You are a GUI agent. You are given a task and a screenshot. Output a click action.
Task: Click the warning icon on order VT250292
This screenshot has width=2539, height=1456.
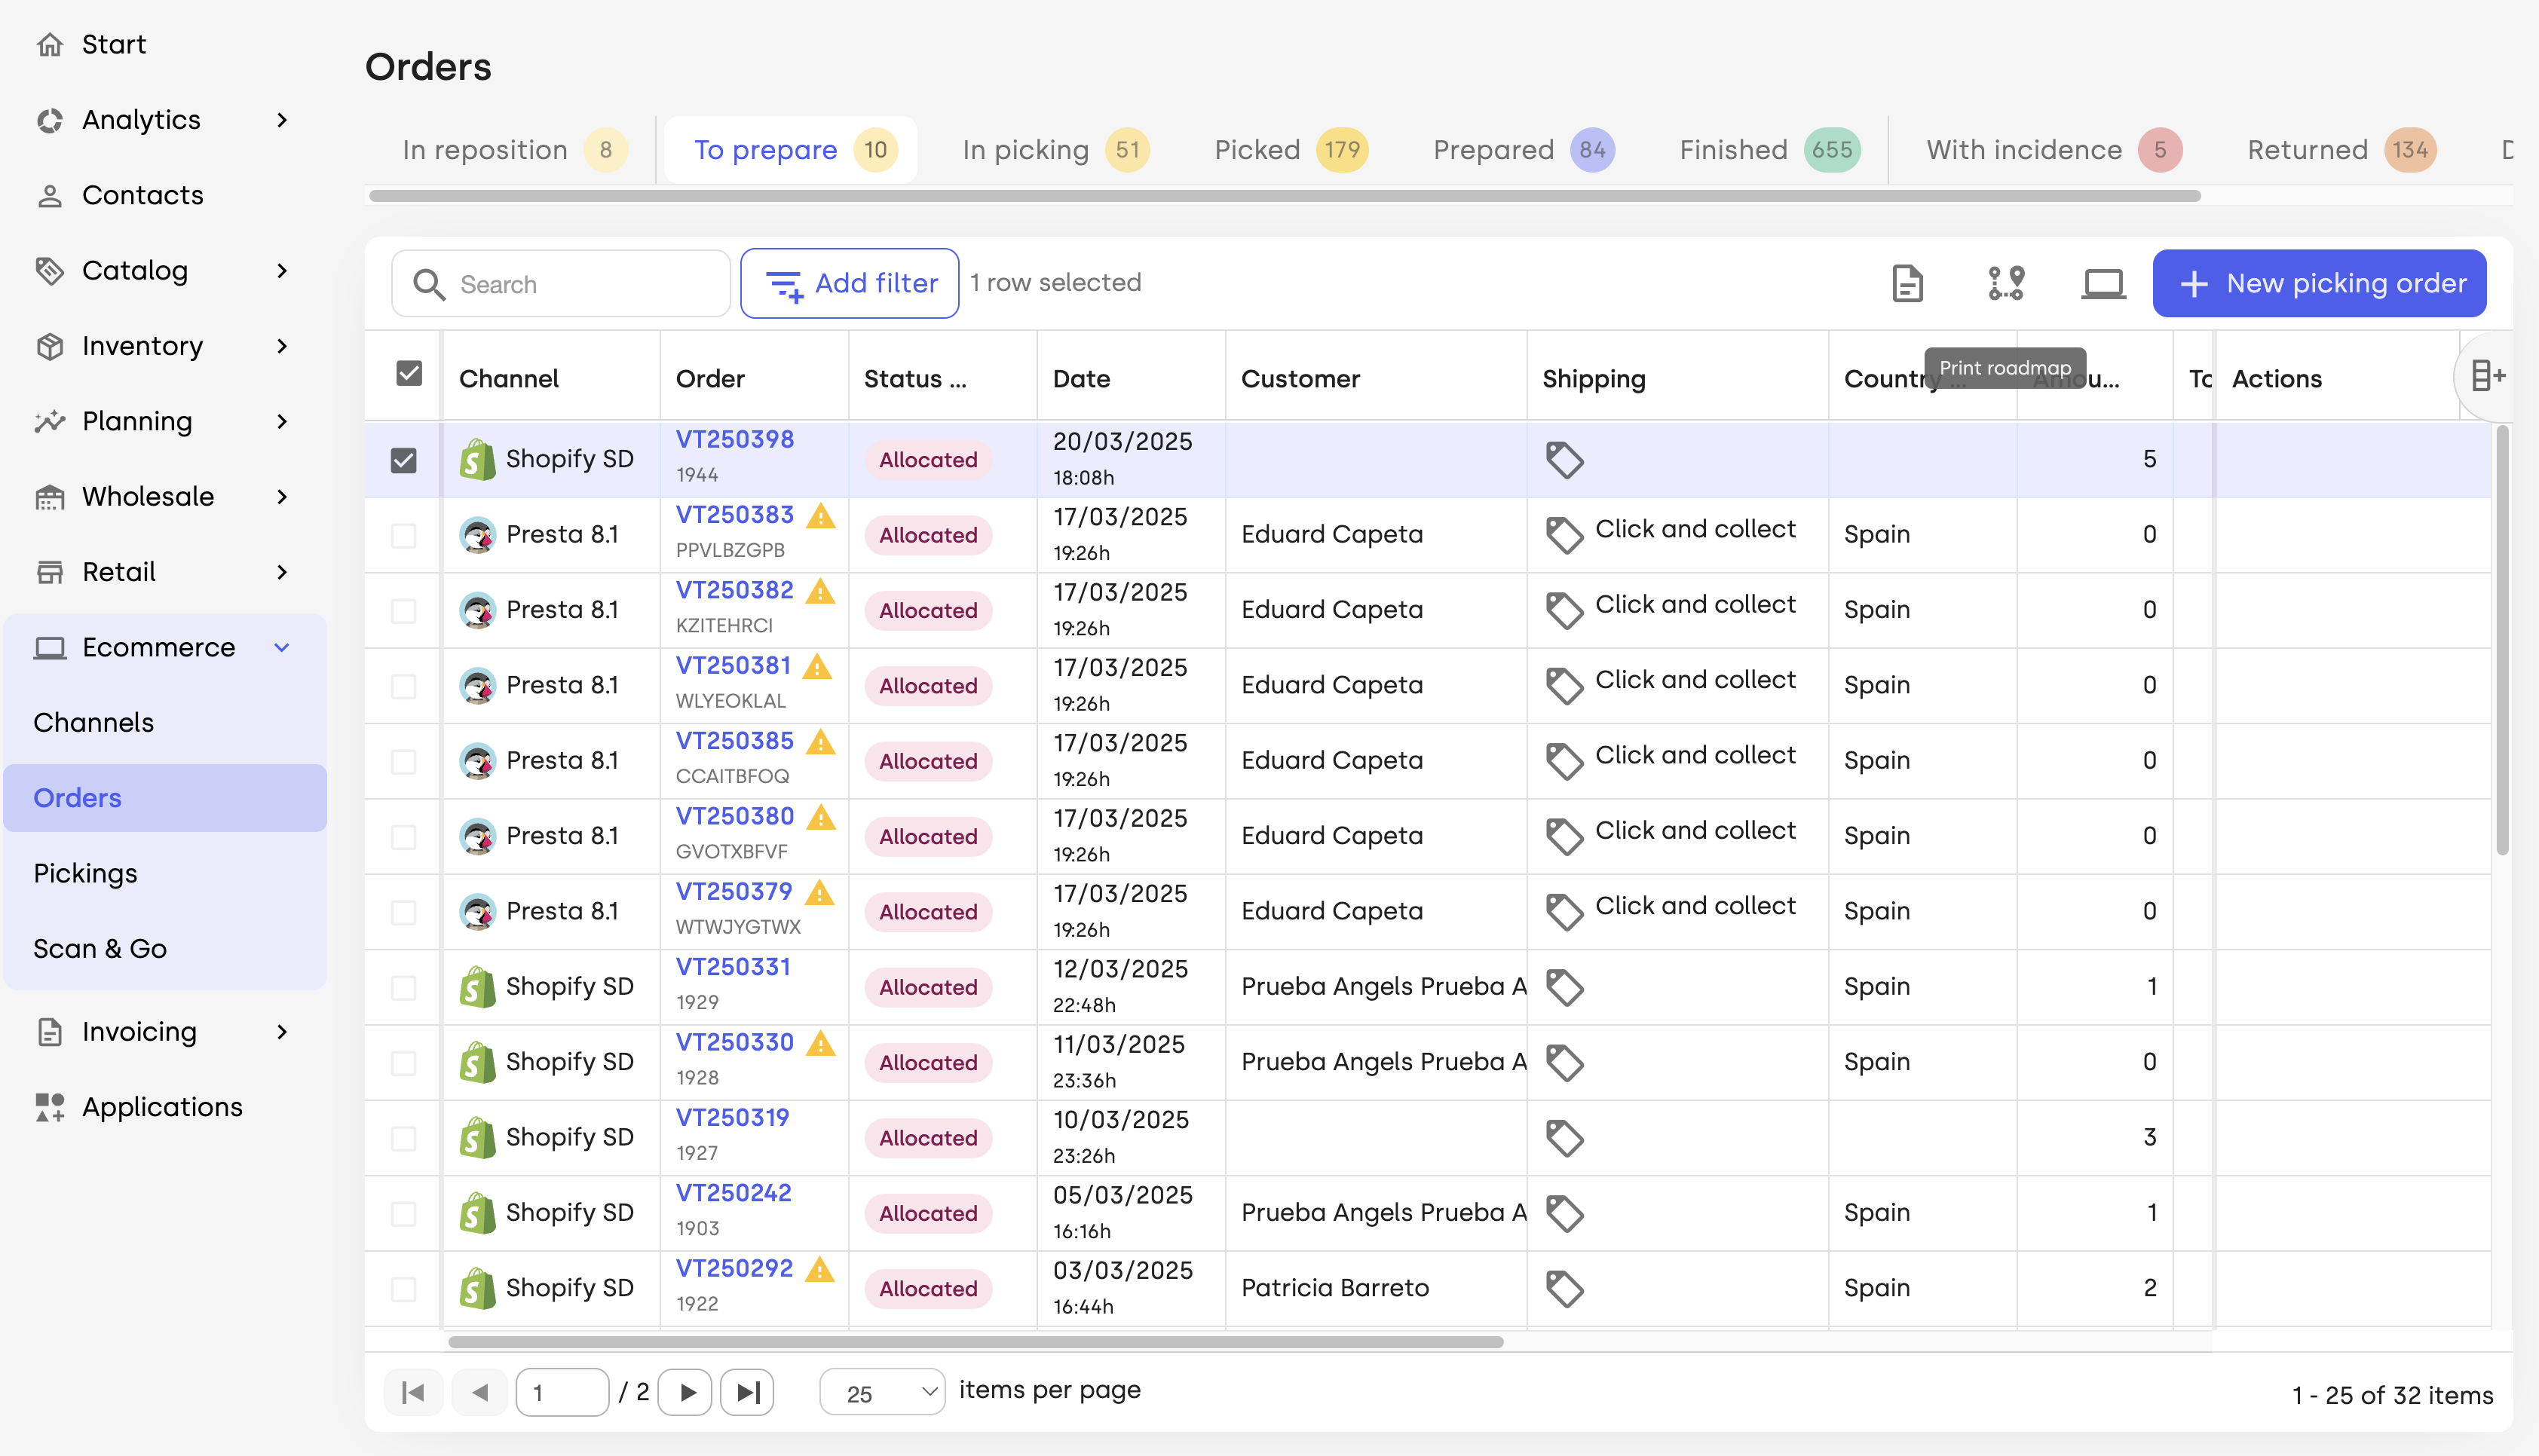[x=820, y=1269]
